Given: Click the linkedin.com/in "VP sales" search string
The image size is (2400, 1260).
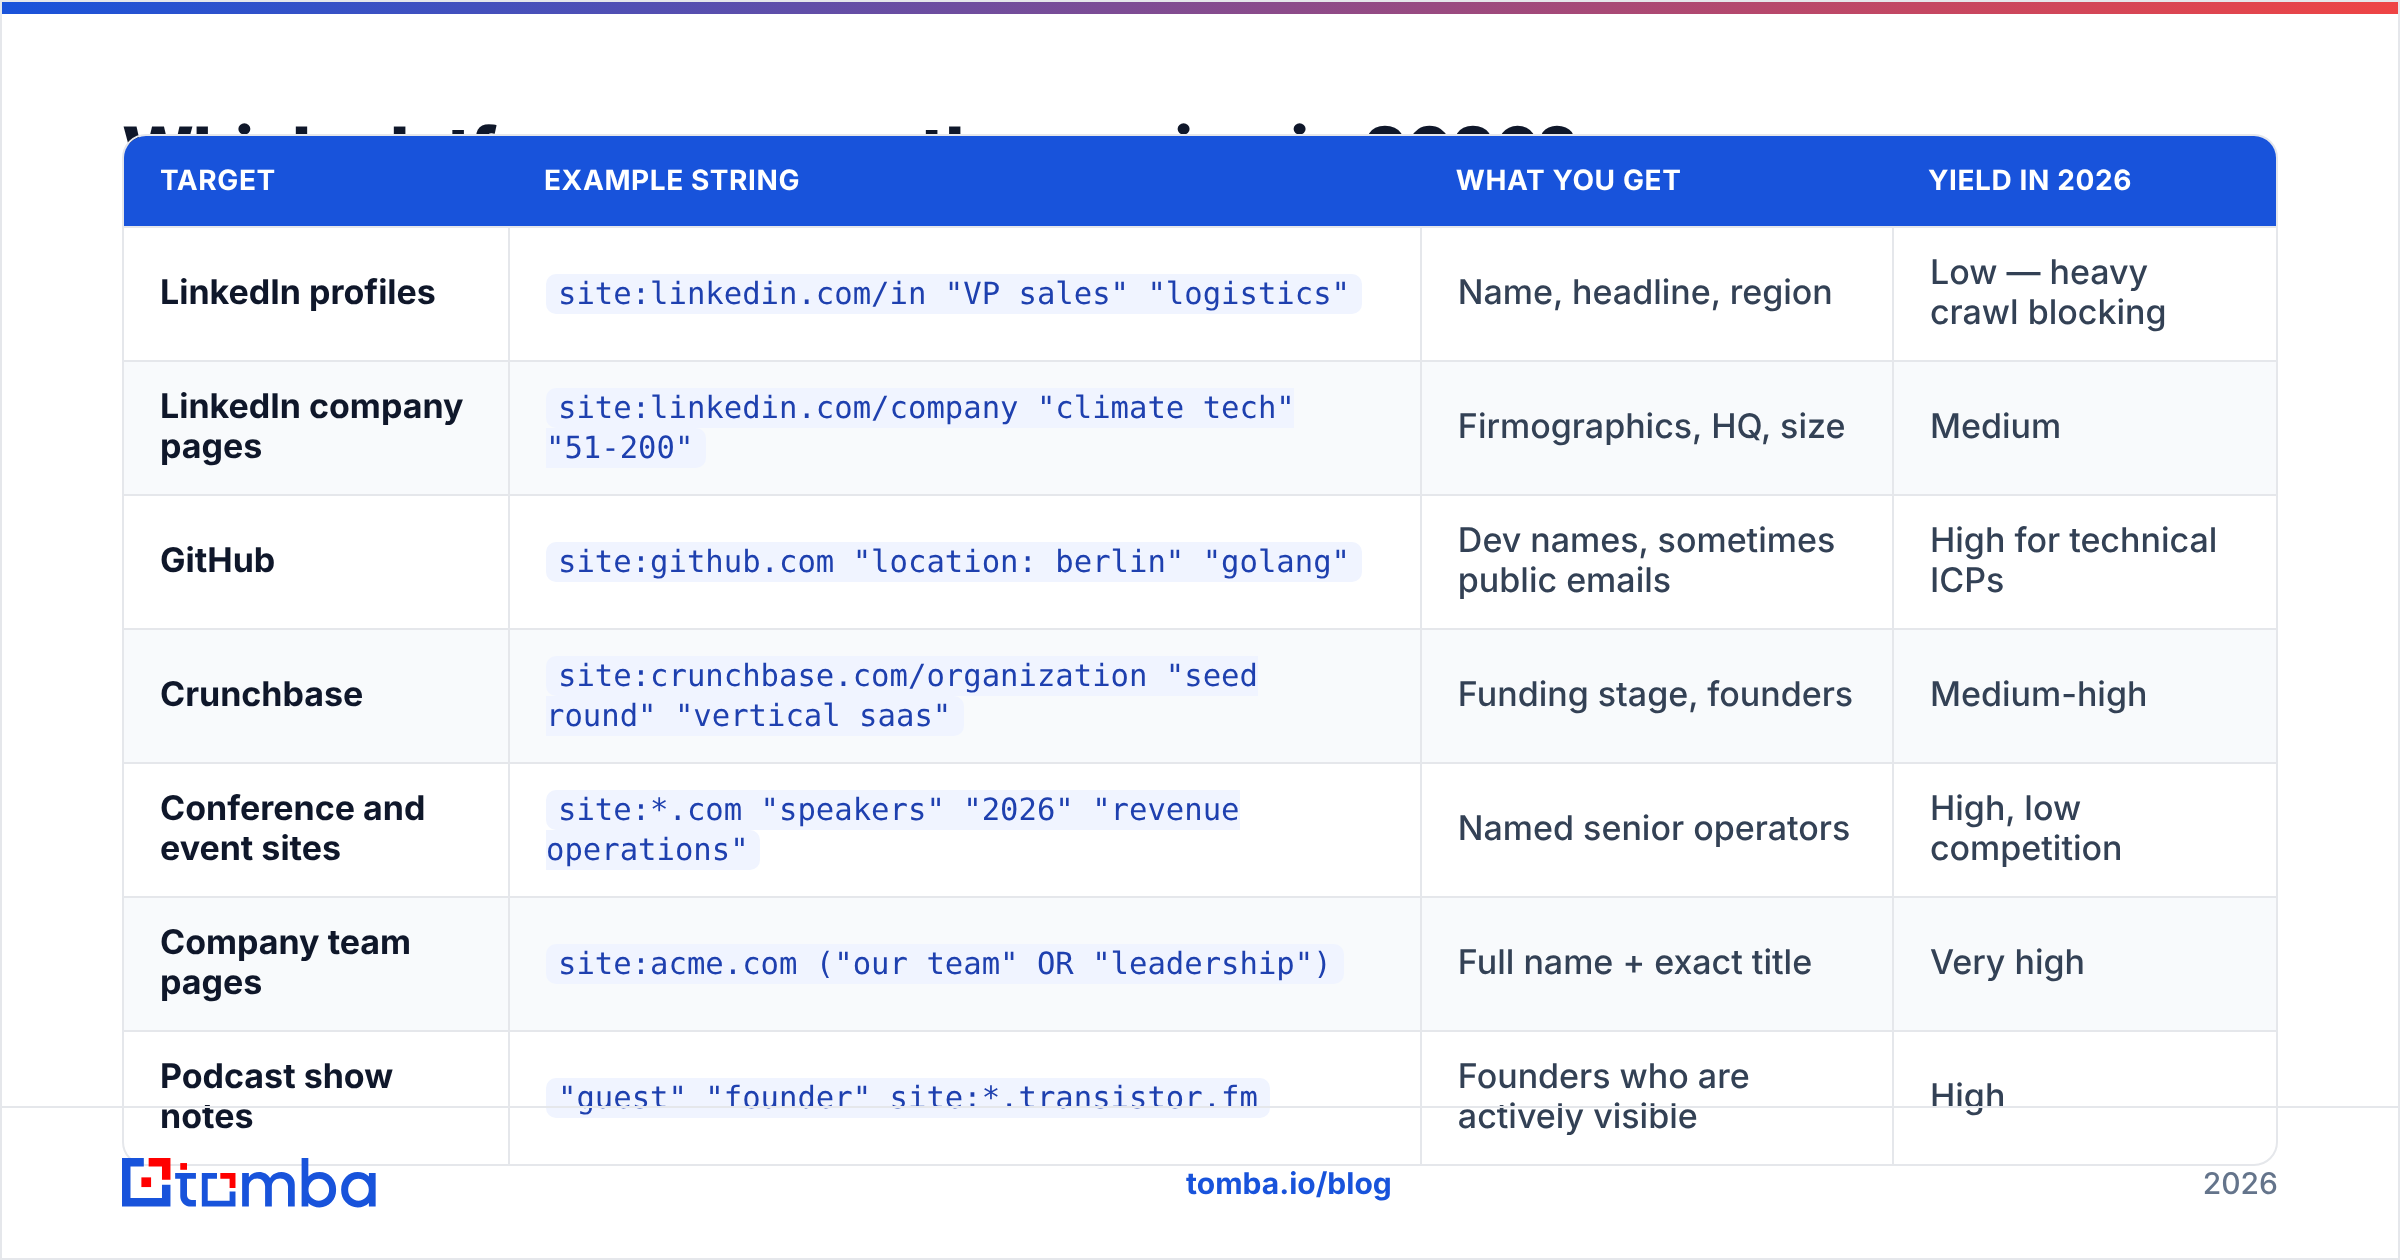Looking at the screenshot, I should (953, 294).
